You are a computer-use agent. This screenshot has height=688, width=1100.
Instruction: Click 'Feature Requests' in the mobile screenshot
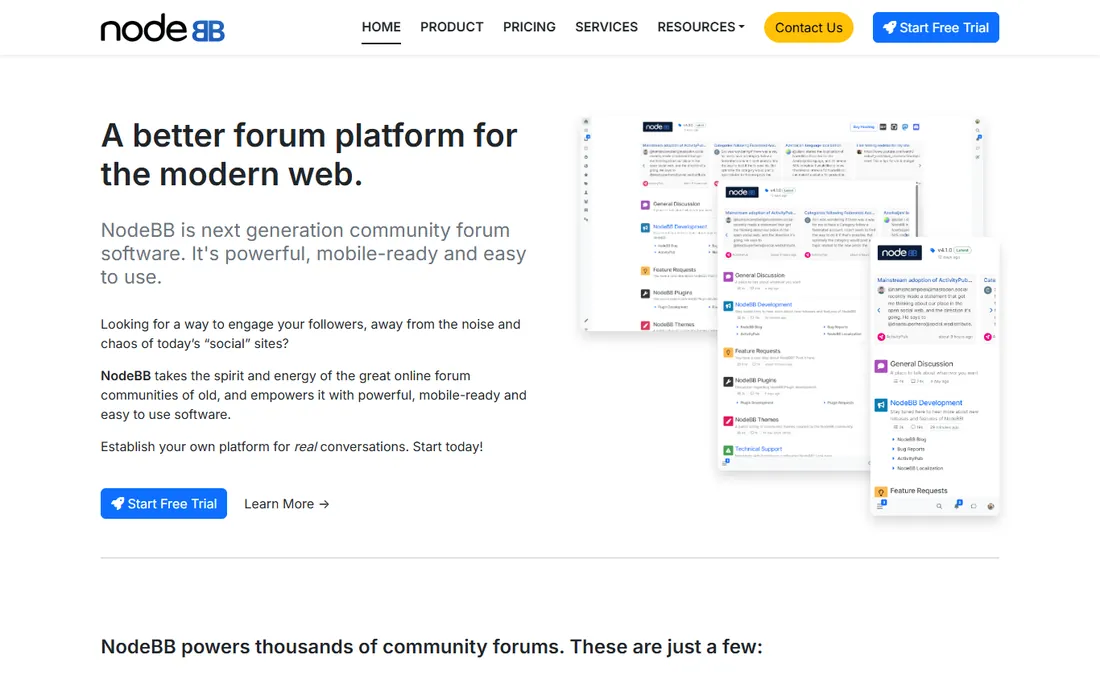(918, 491)
